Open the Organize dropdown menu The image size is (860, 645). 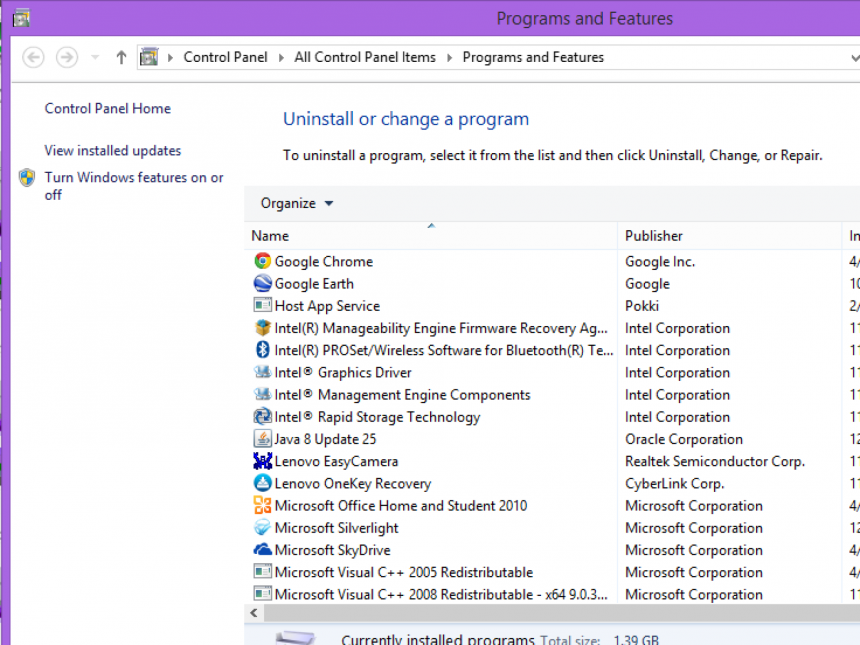pos(297,203)
